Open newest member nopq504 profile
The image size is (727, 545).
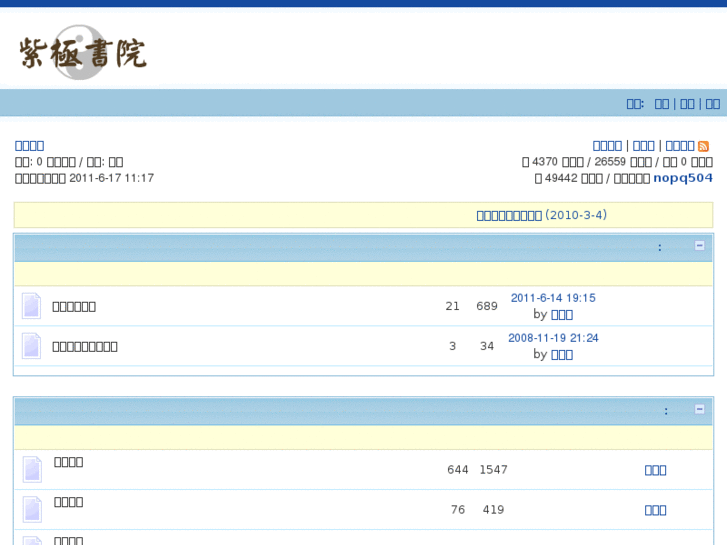coord(682,178)
